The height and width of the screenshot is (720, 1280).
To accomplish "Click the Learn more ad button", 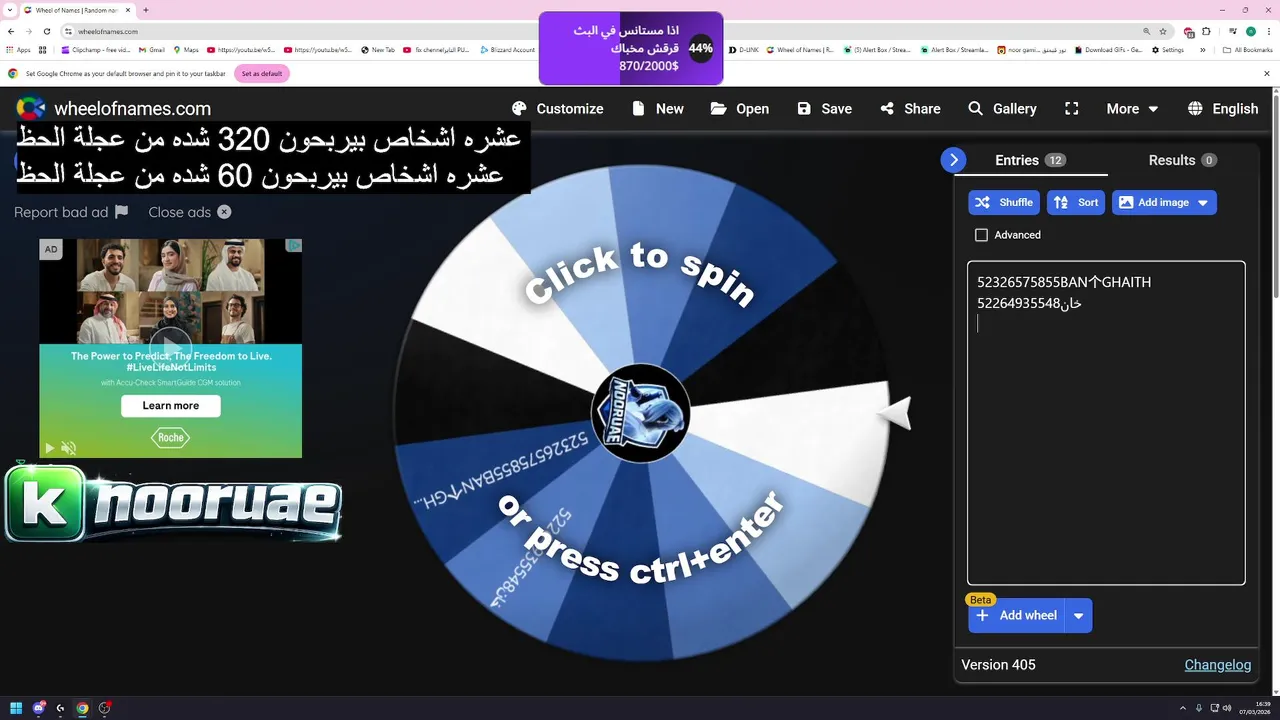I will (171, 406).
